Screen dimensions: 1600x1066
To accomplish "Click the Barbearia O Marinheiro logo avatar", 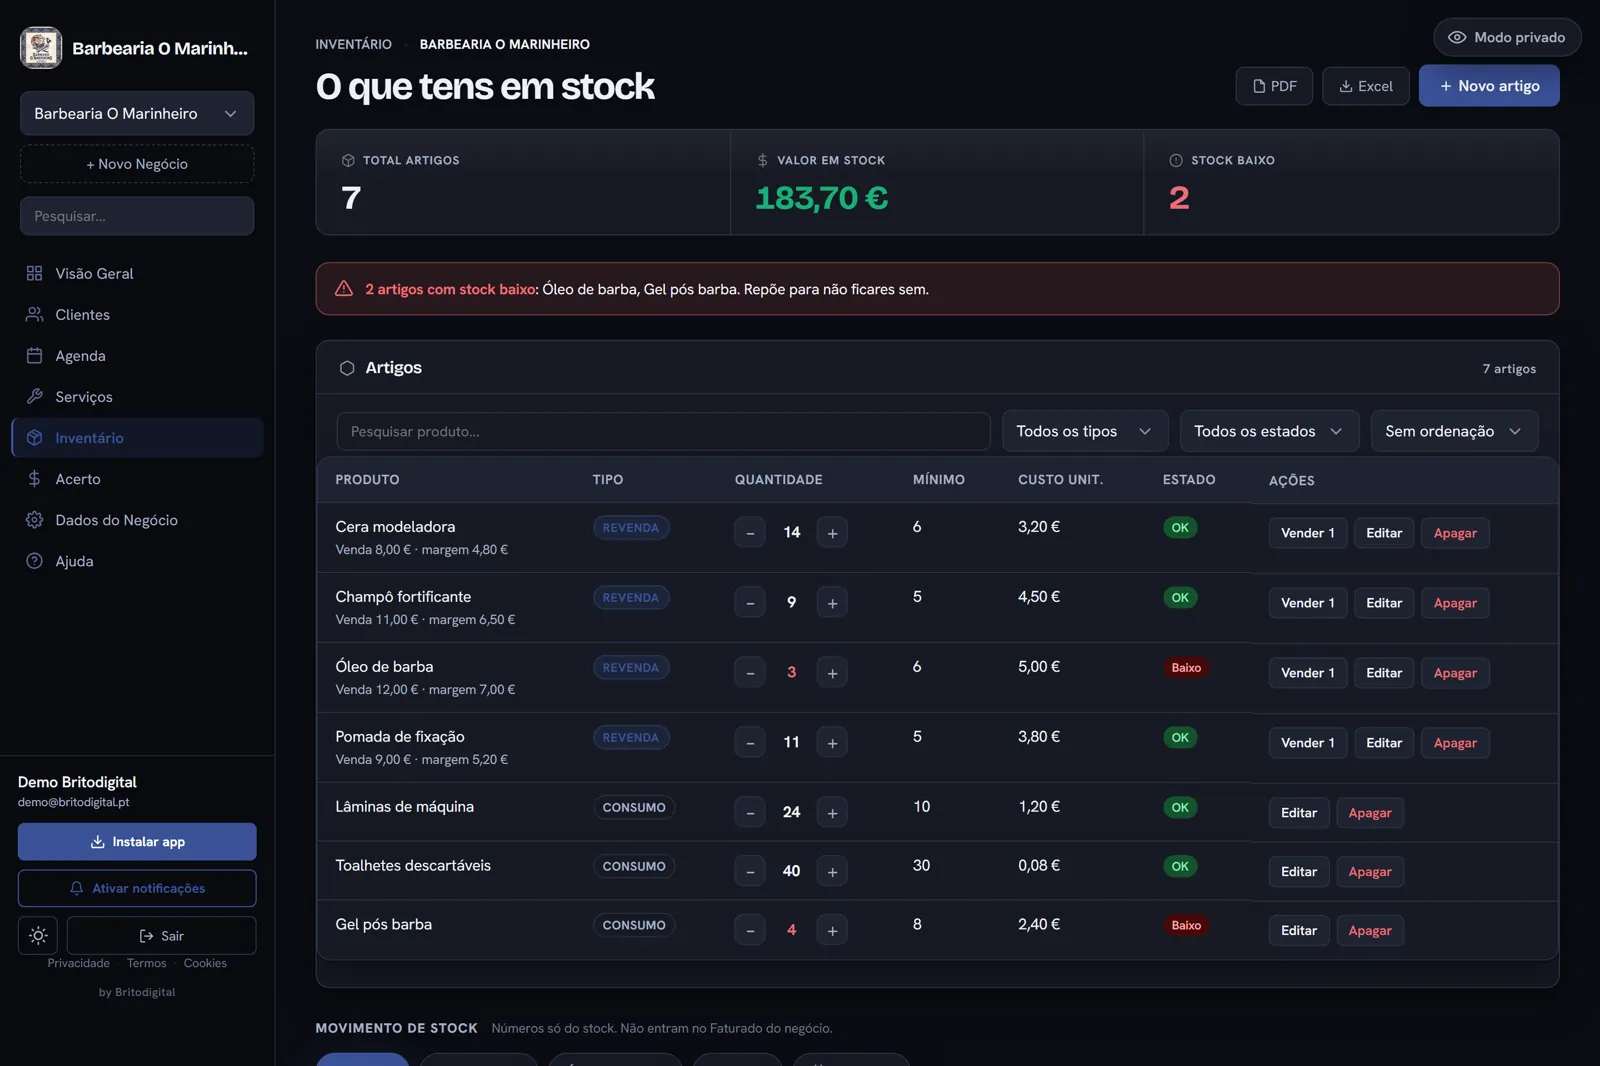I will [41, 48].
